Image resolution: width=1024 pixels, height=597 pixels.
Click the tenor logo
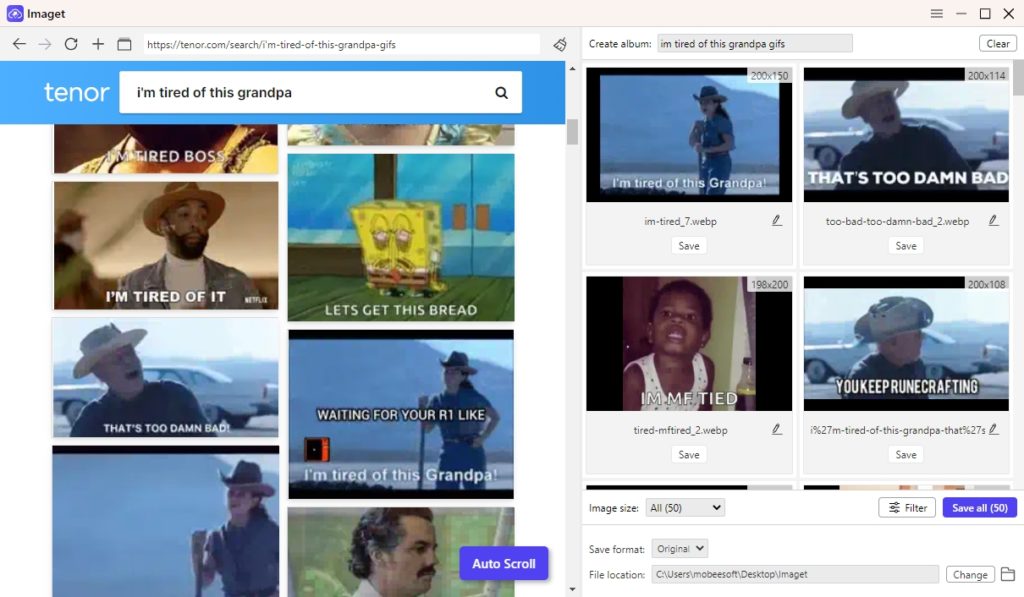point(76,93)
